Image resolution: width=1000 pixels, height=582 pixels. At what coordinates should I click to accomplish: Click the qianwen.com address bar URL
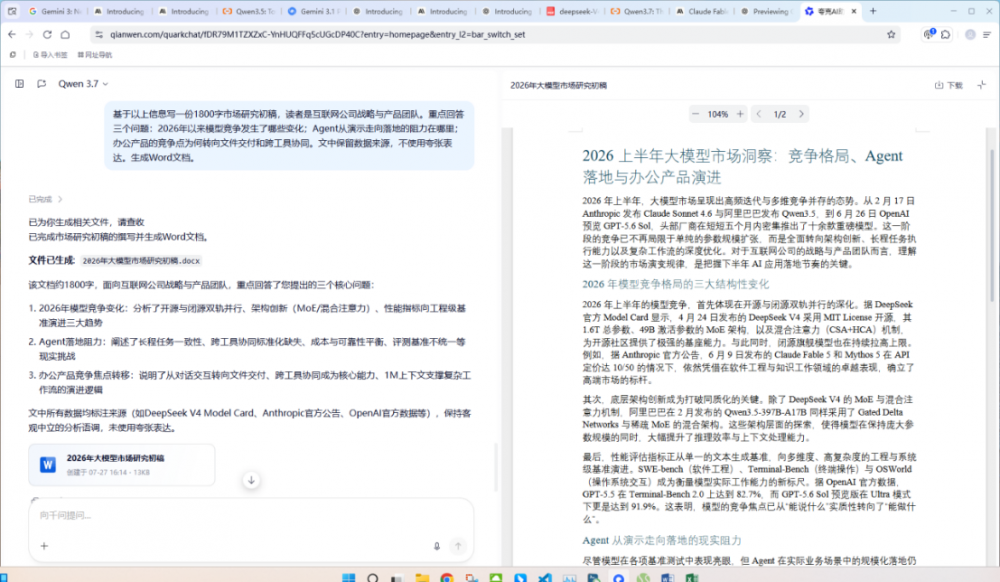[318, 34]
